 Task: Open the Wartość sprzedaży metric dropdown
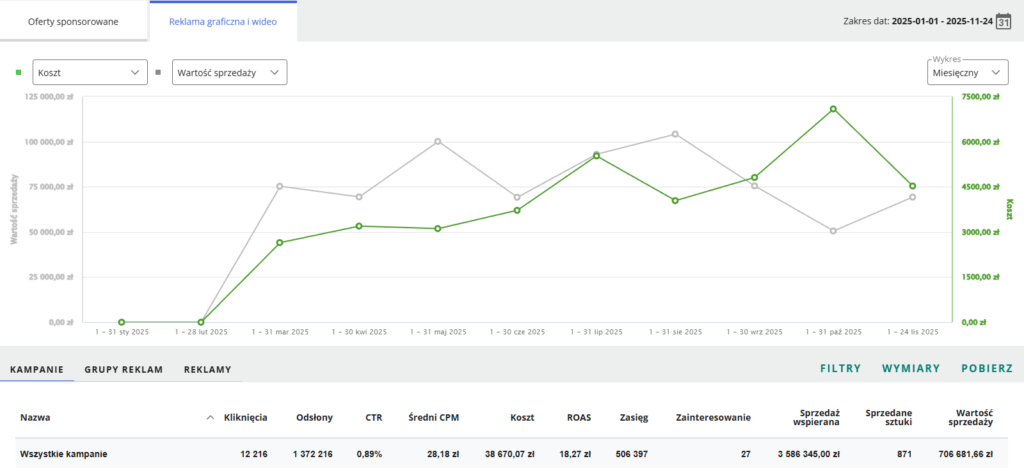click(229, 72)
